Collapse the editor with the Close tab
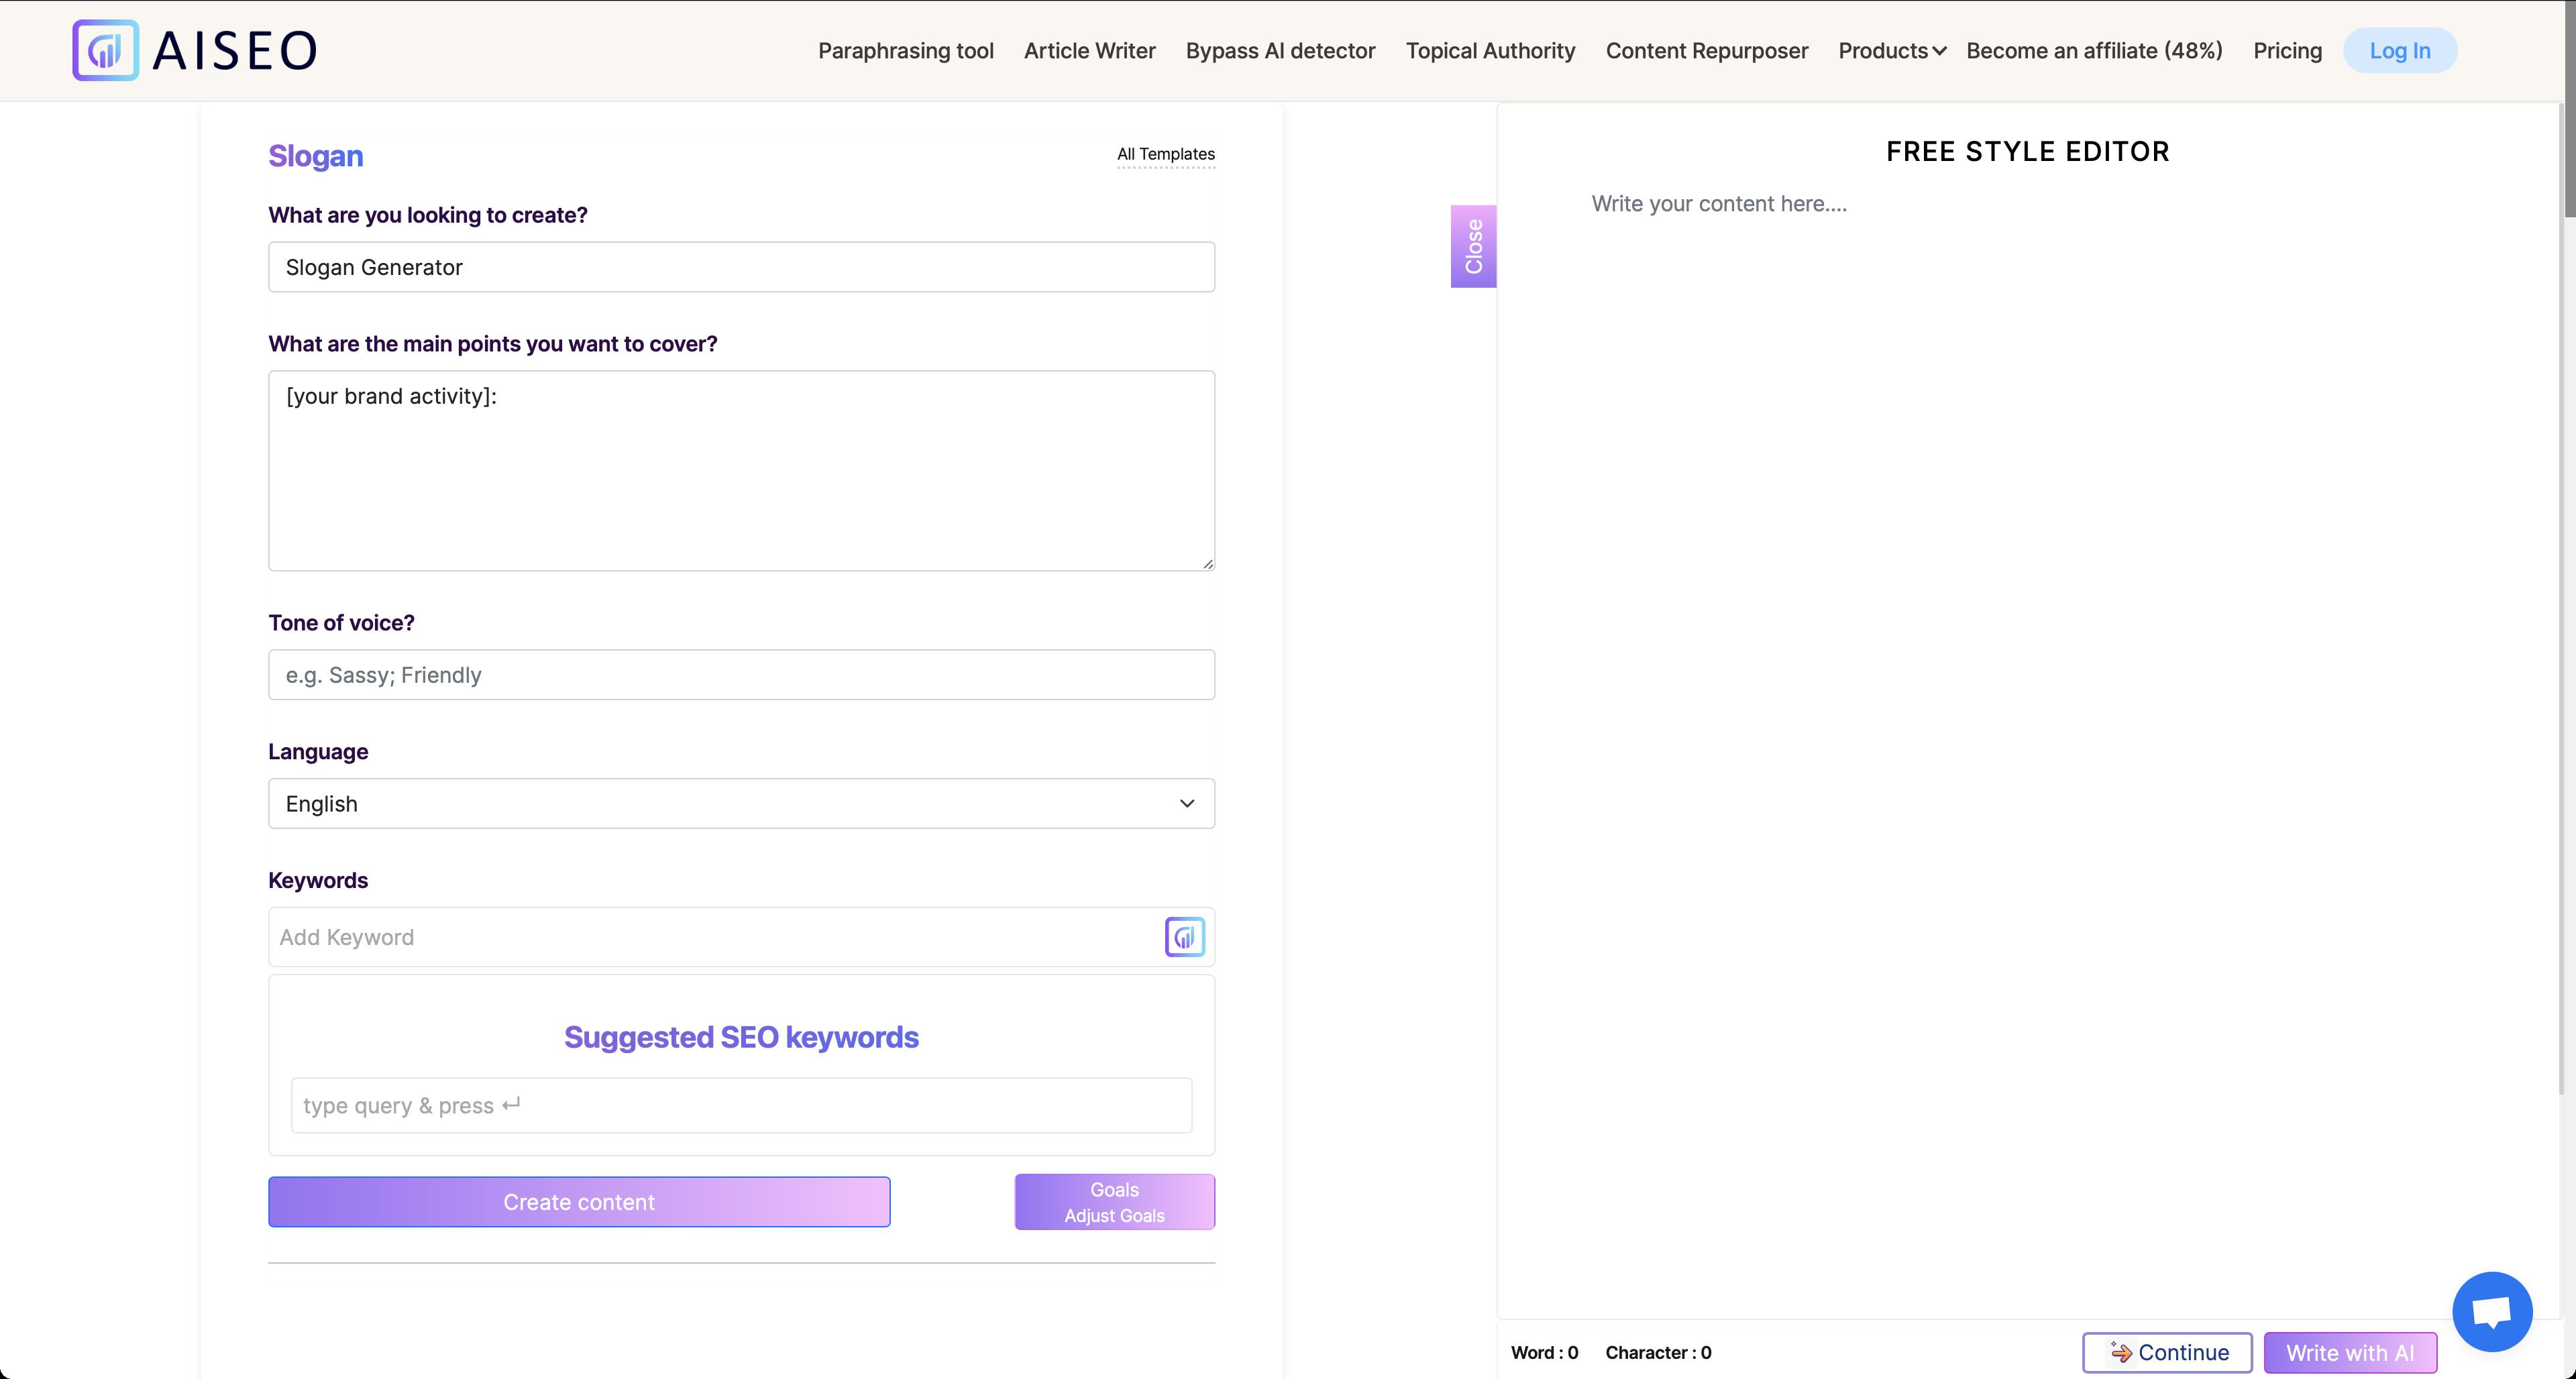This screenshot has height=1379, width=2576. 1473,246
